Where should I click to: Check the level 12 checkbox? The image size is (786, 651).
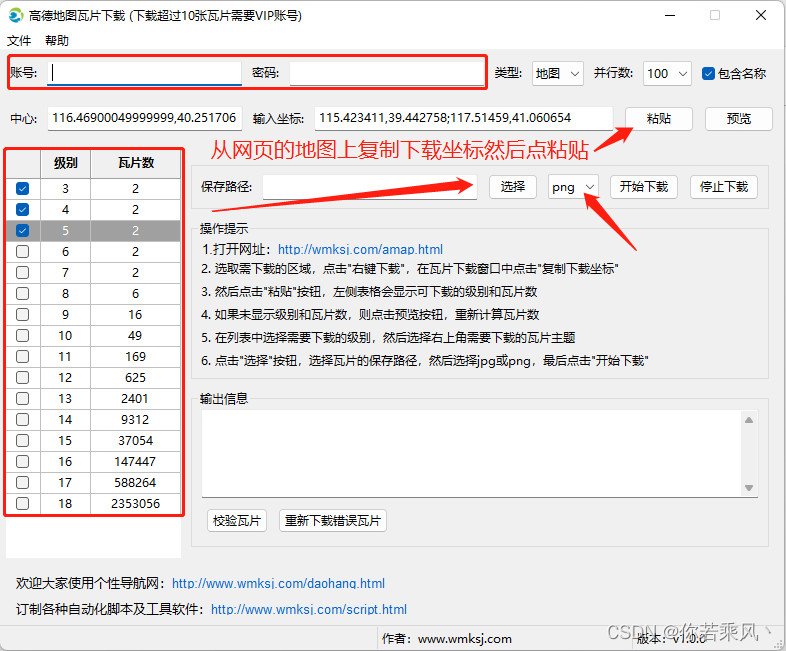click(23, 377)
